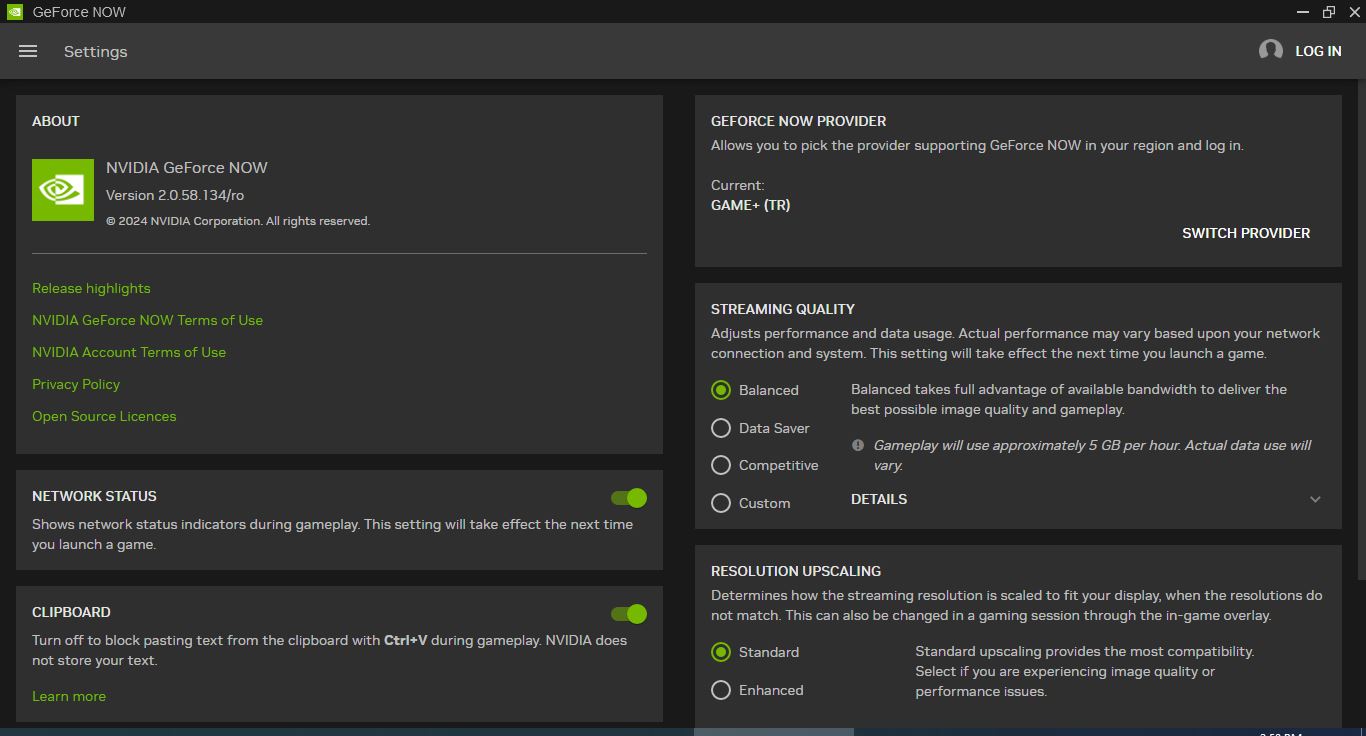The image size is (1366, 736).
Task: Click the user avatar icon
Action: [x=1271, y=51]
